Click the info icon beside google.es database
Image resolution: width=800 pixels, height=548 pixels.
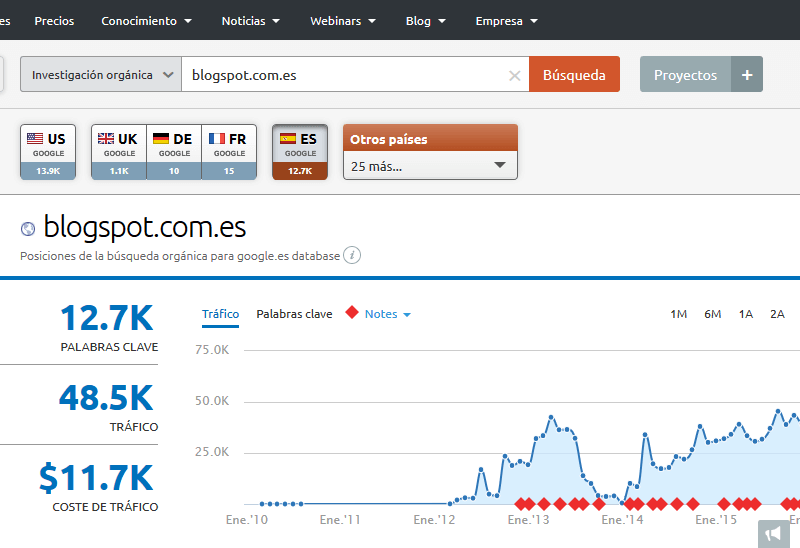[x=352, y=255]
